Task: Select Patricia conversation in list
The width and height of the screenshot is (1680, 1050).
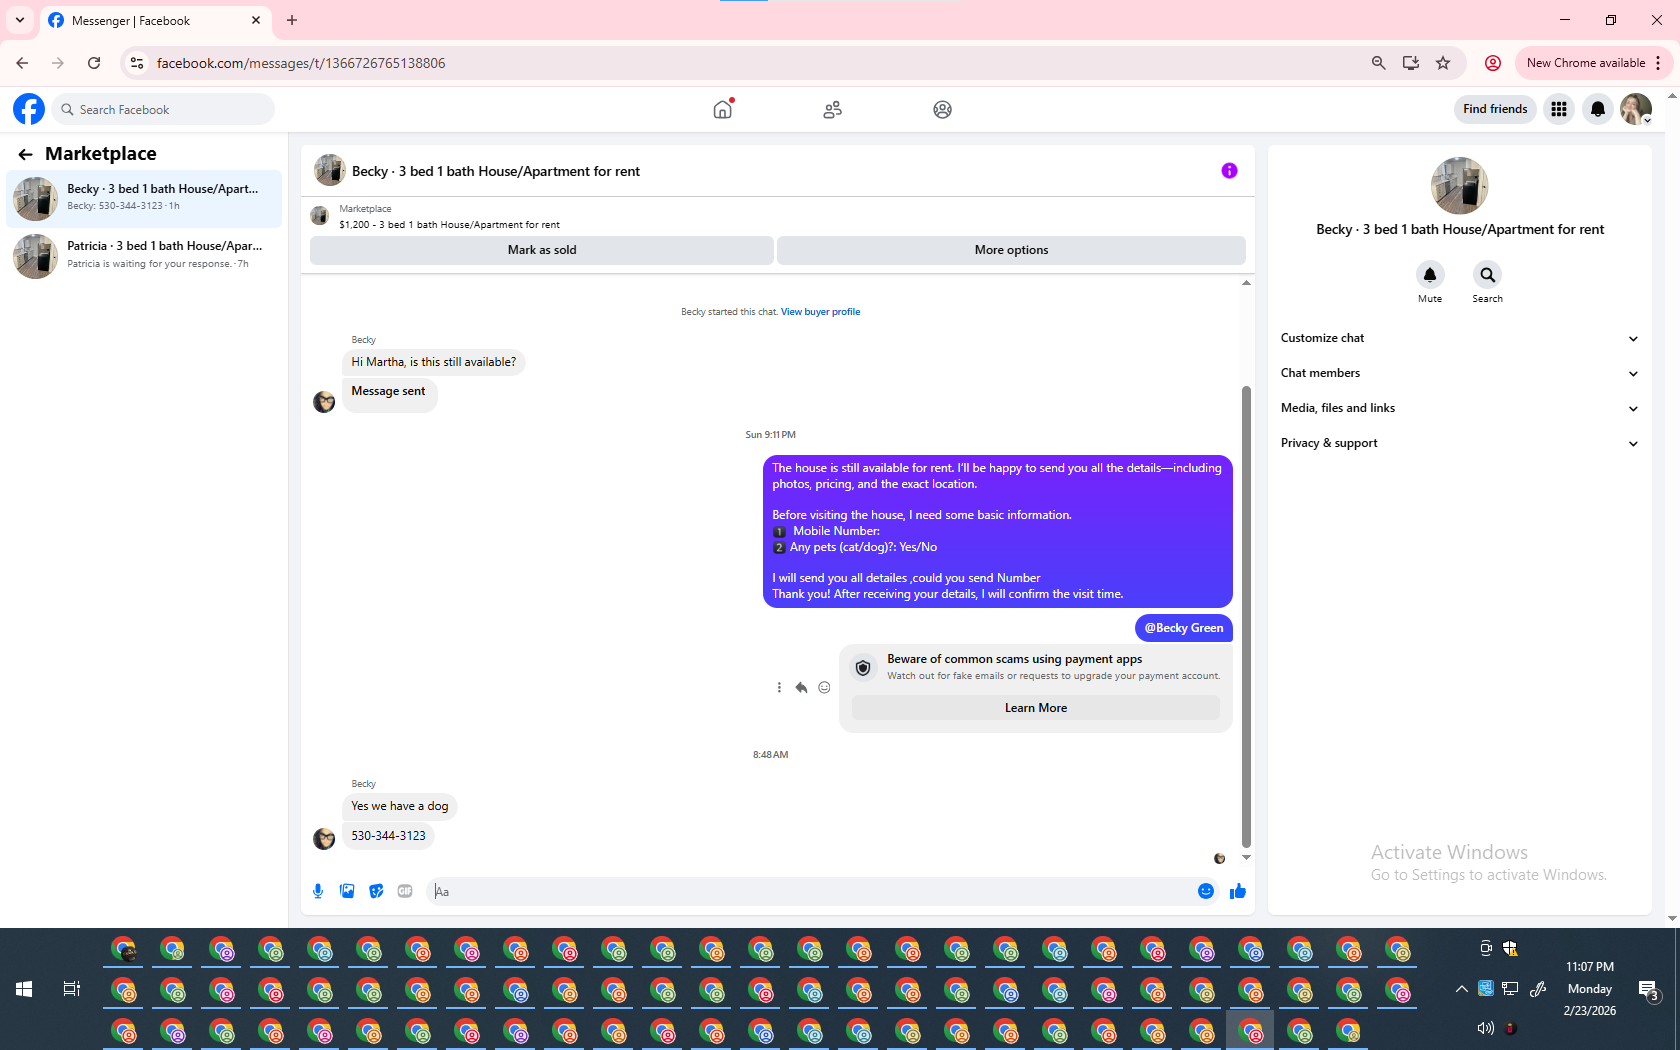Action: (144, 255)
